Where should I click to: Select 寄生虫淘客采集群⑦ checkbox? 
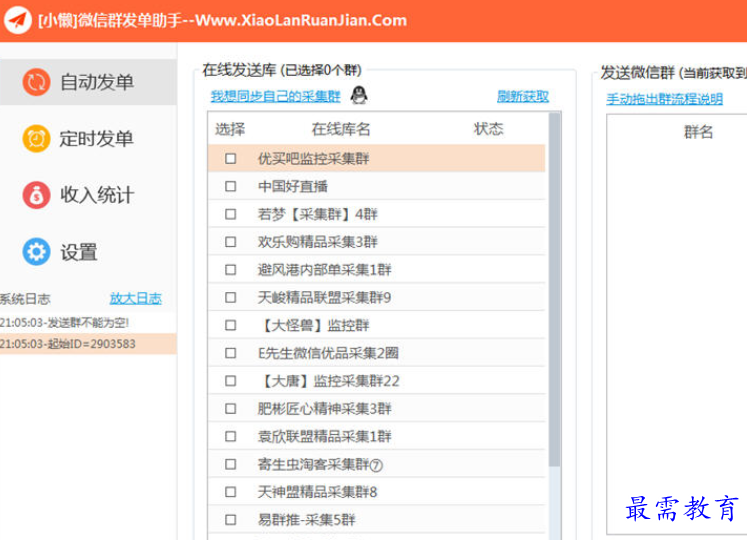[x=231, y=464]
